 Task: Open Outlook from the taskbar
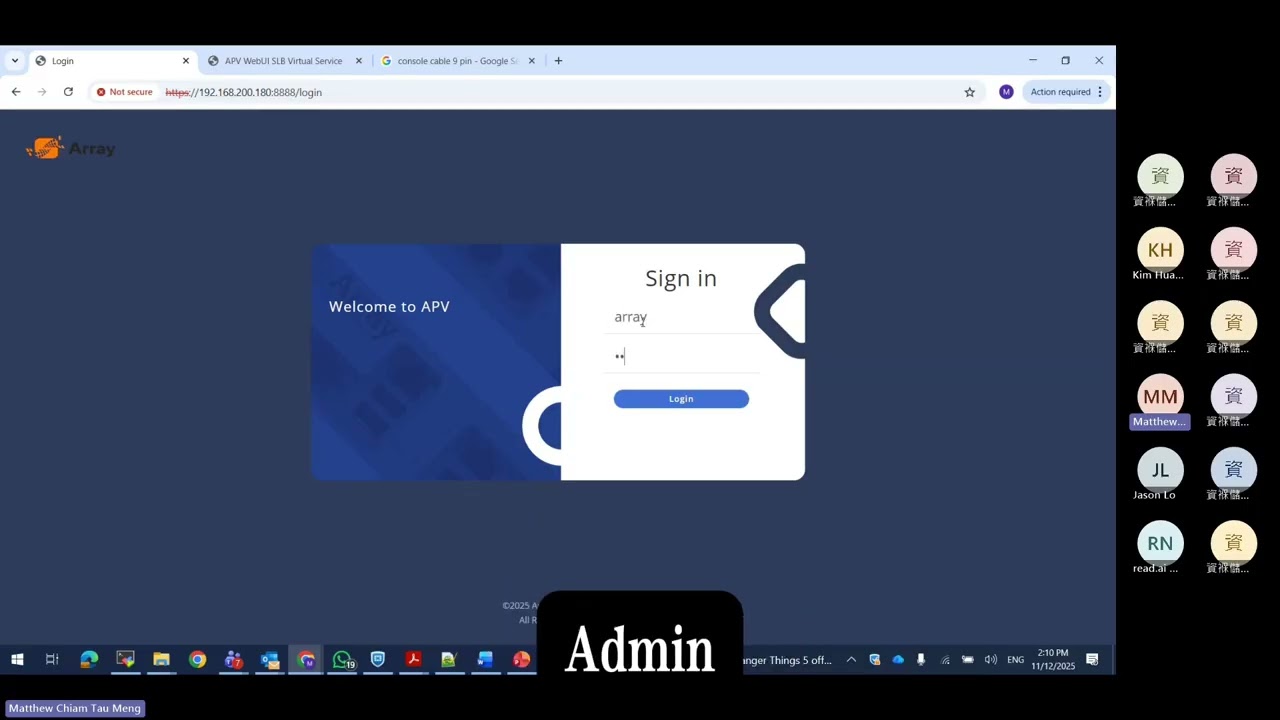pyautogui.click(x=269, y=660)
